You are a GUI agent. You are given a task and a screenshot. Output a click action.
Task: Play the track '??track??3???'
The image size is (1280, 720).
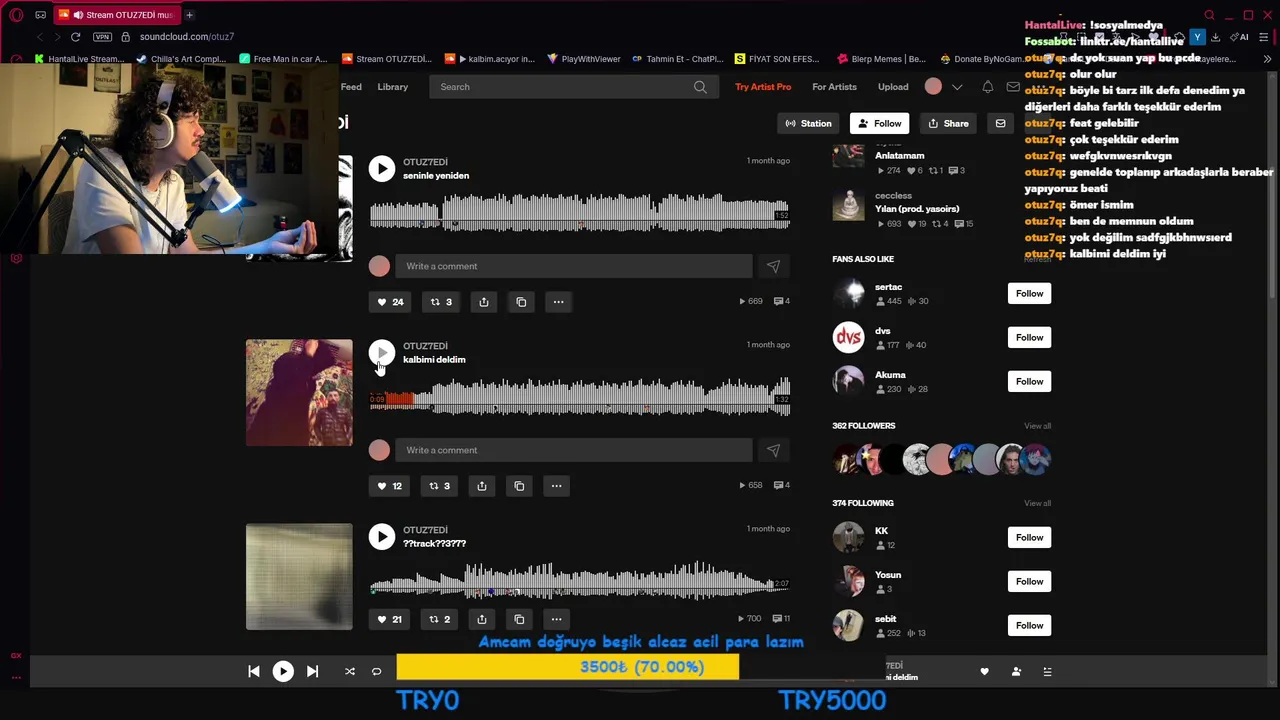pos(381,536)
